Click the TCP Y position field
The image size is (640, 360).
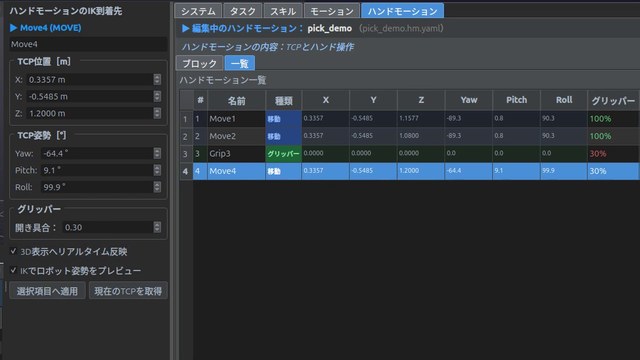(90, 96)
